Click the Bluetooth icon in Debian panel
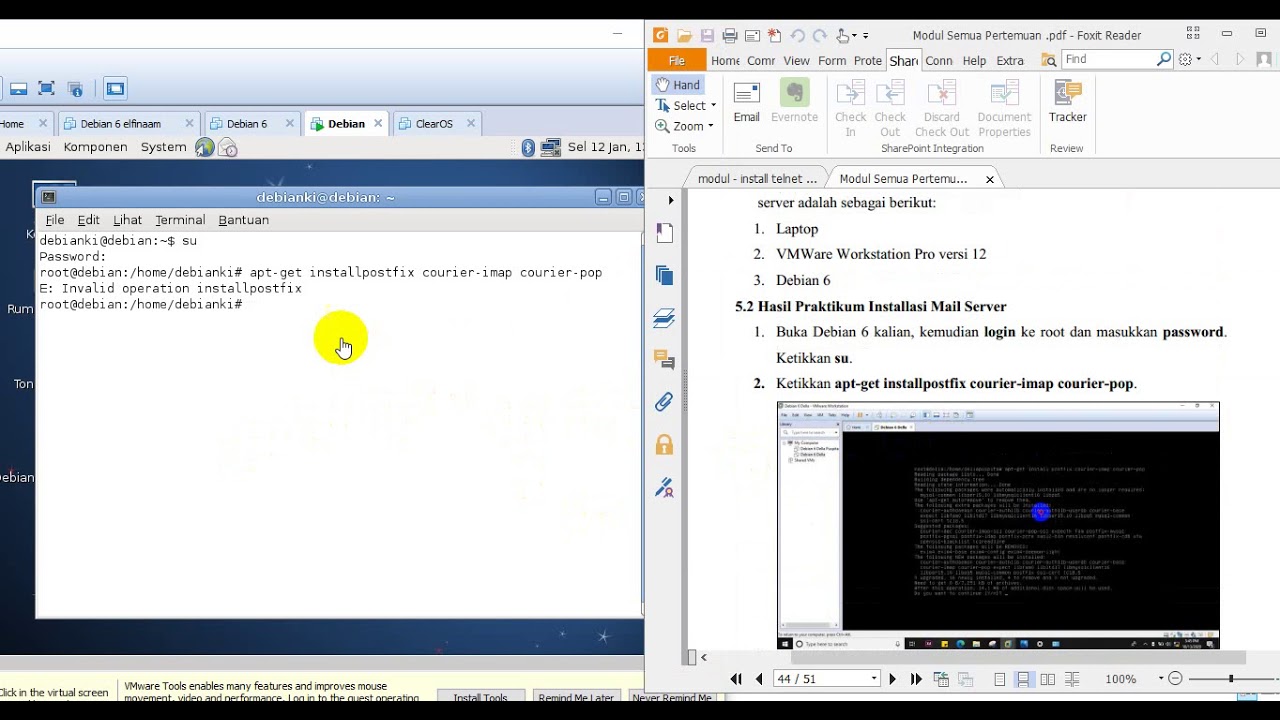 pyautogui.click(x=528, y=147)
